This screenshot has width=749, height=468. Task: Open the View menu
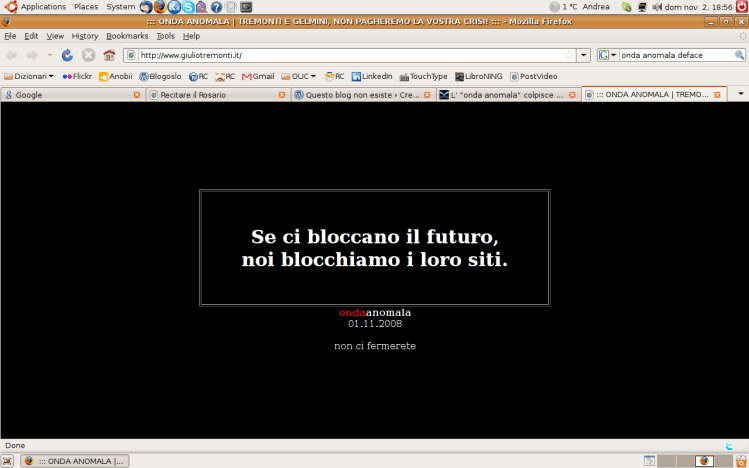click(55, 36)
